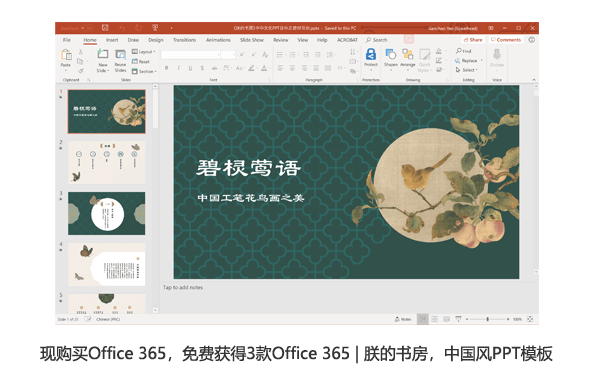
Task: Click the Reset slide button
Action: [141, 61]
